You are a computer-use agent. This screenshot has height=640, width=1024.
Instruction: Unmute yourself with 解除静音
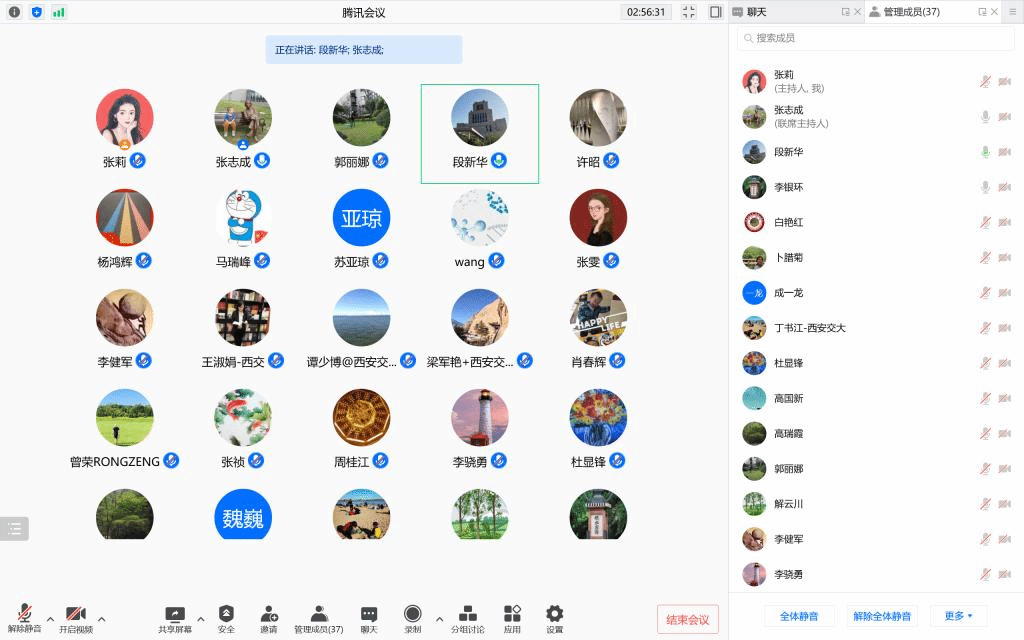click(x=24, y=615)
